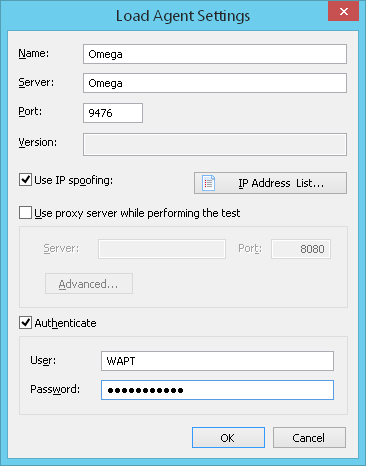Click the empty Version field
The width and height of the screenshot is (366, 466).
[215, 144]
